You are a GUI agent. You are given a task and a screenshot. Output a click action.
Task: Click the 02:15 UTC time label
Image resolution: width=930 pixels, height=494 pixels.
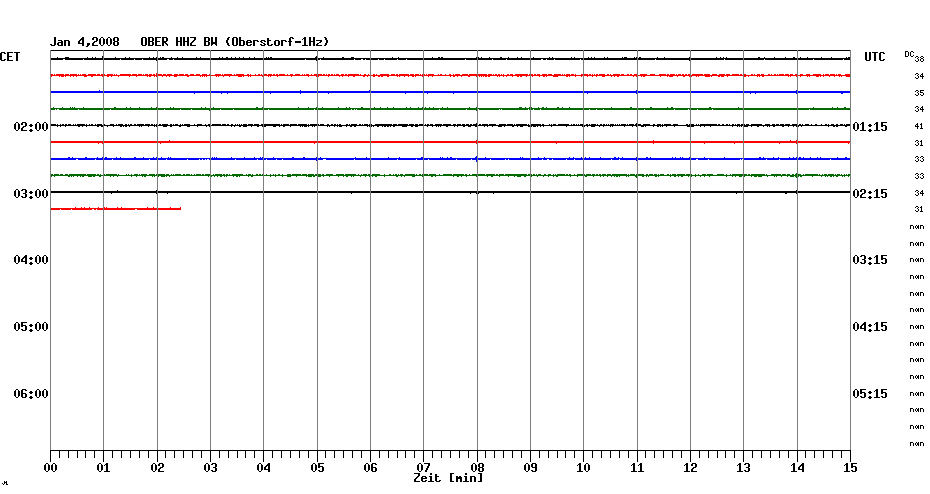click(870, 194)
